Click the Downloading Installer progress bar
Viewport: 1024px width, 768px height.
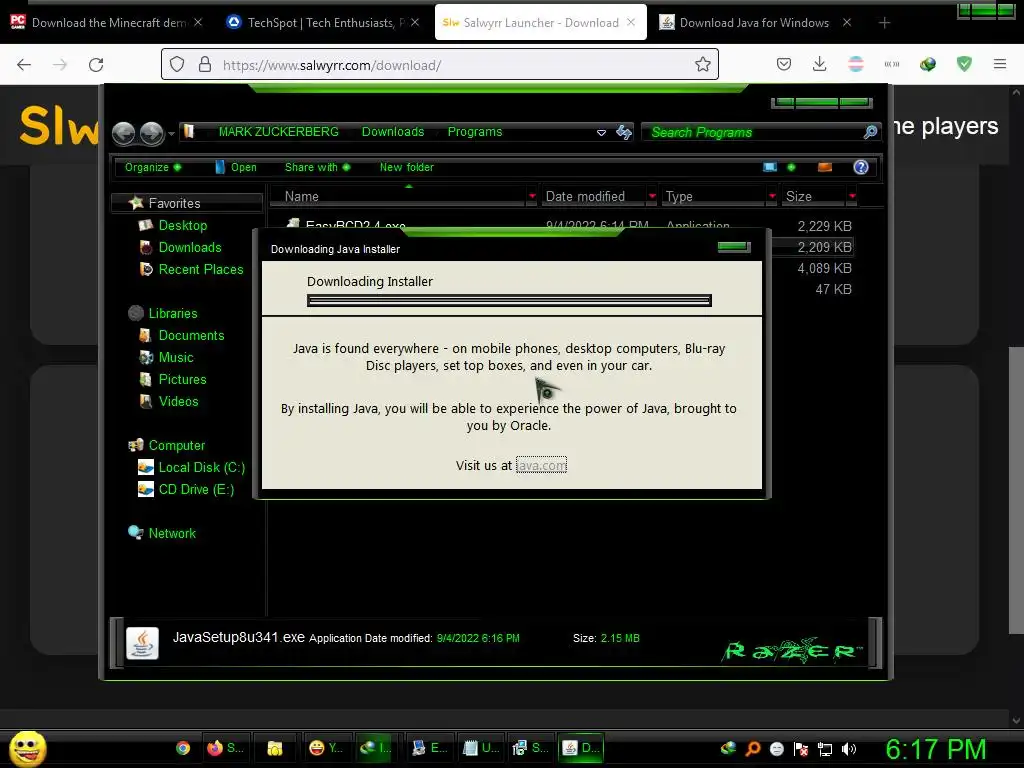pyautogui.click(x=509, y=300)
